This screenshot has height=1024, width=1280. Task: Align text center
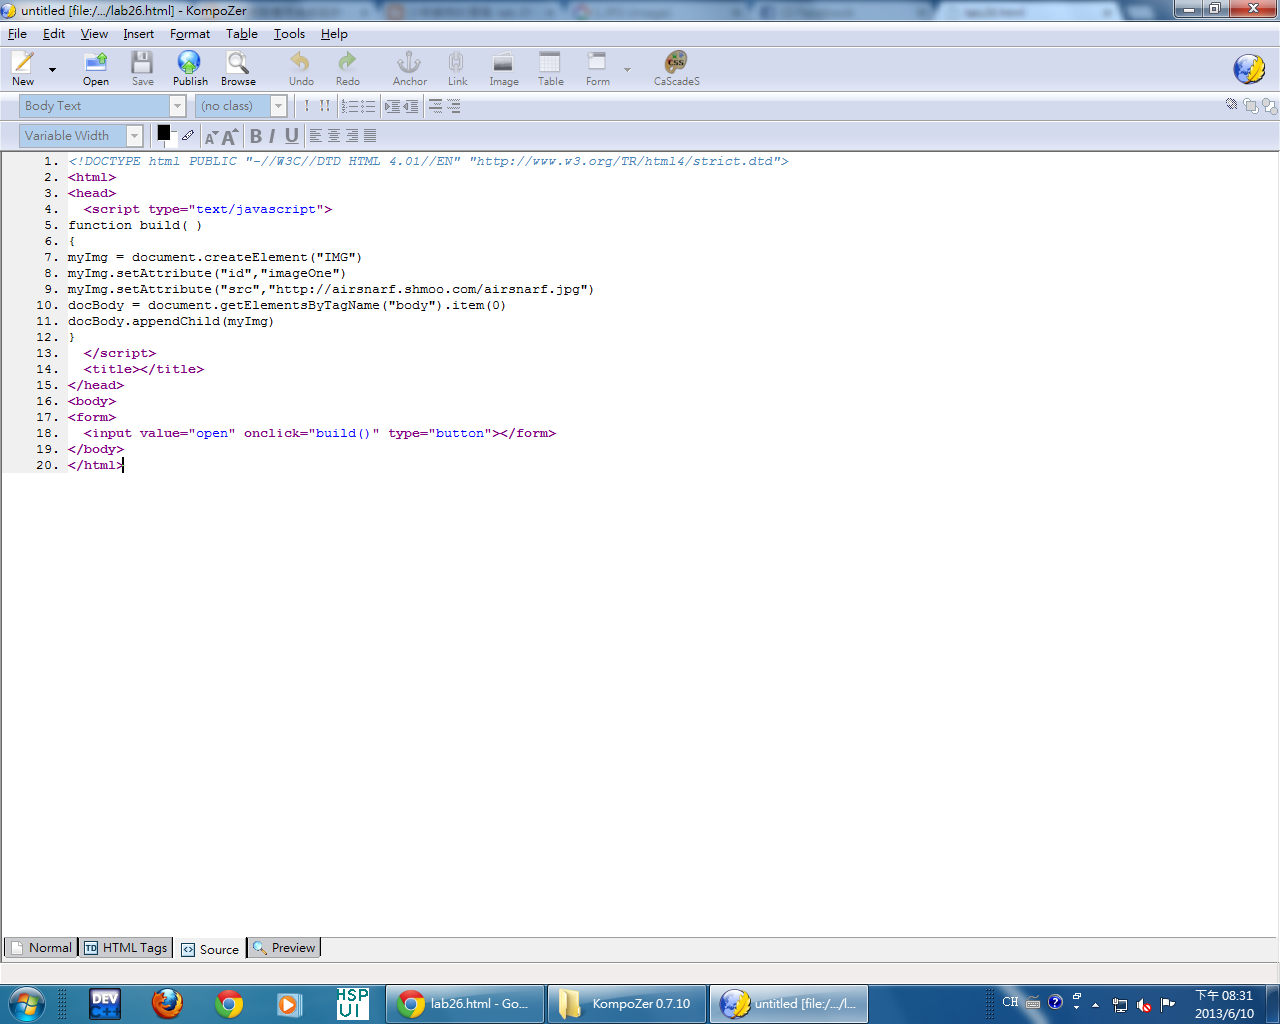(334, 136)
